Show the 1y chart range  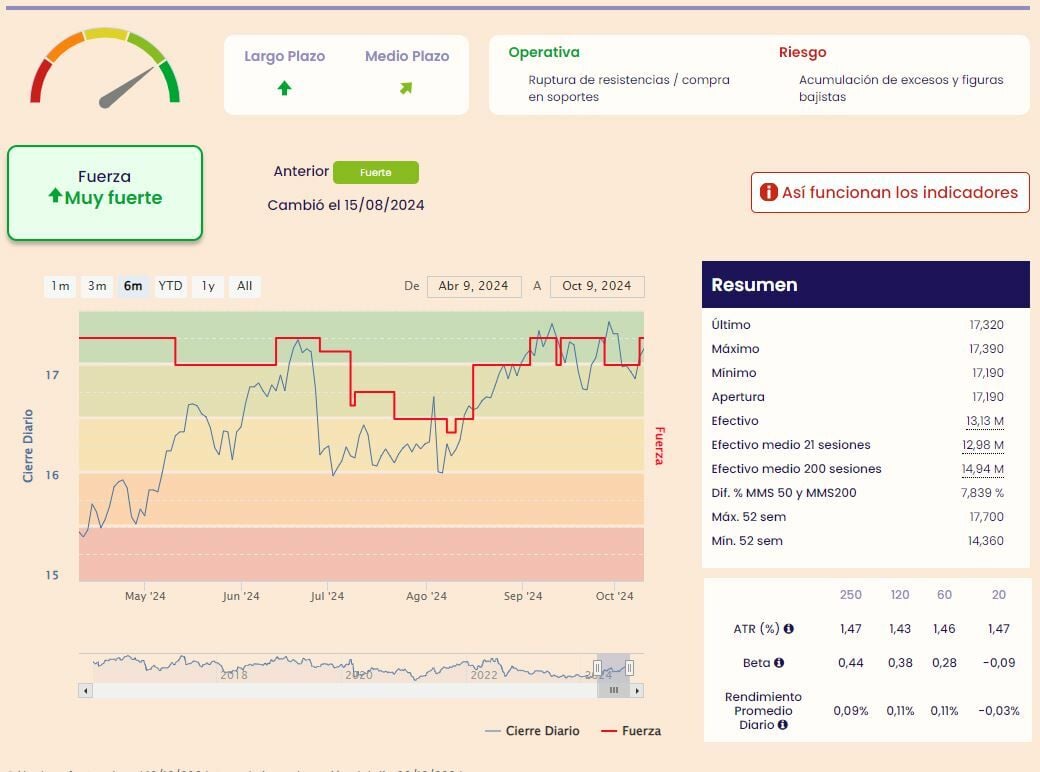tap(208, 287)
